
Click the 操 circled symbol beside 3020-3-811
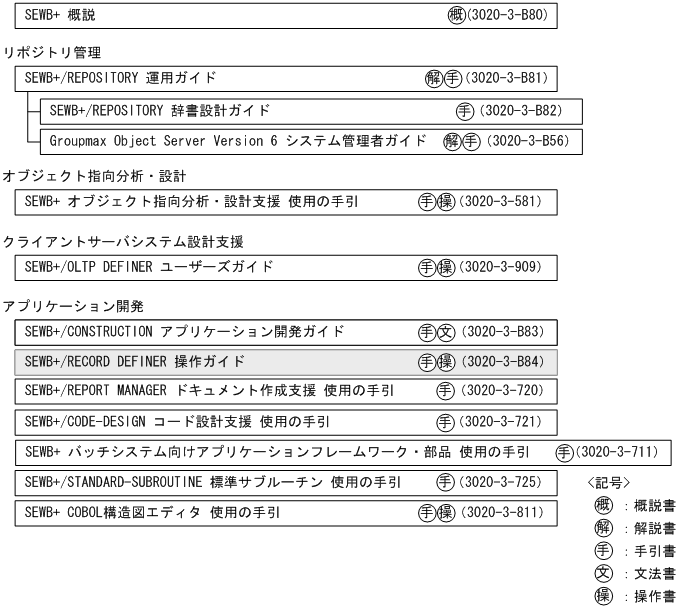point(446,513)
